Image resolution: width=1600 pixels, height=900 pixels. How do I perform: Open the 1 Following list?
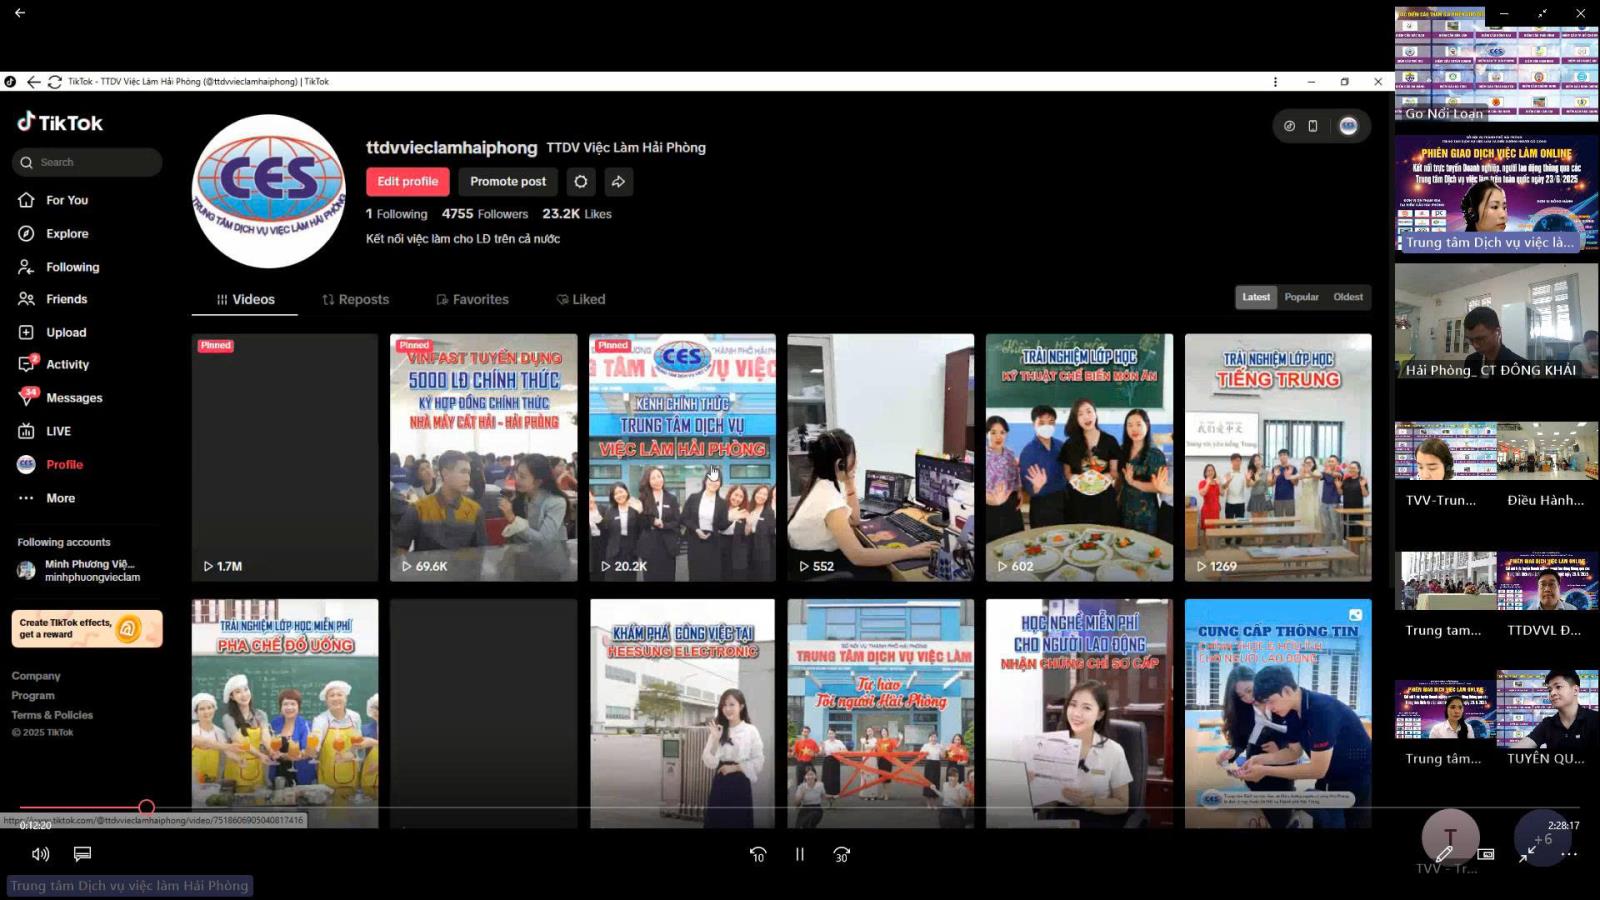396,214
